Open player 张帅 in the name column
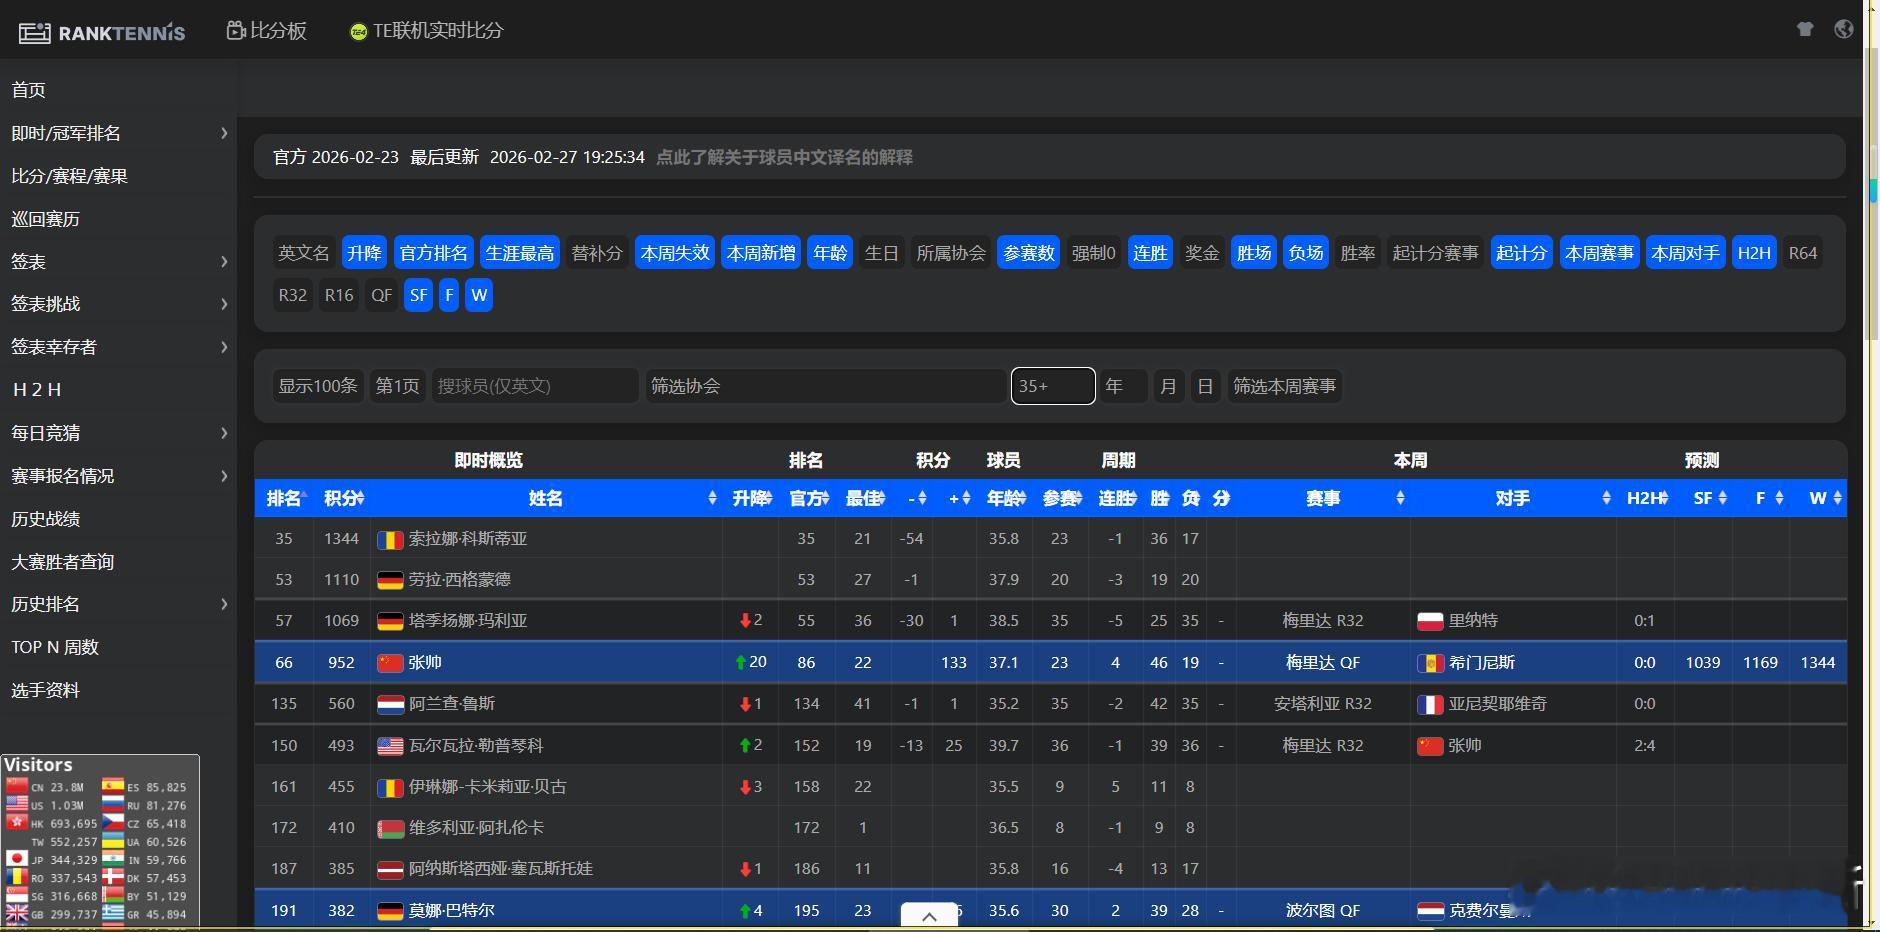 pos(425,662)
